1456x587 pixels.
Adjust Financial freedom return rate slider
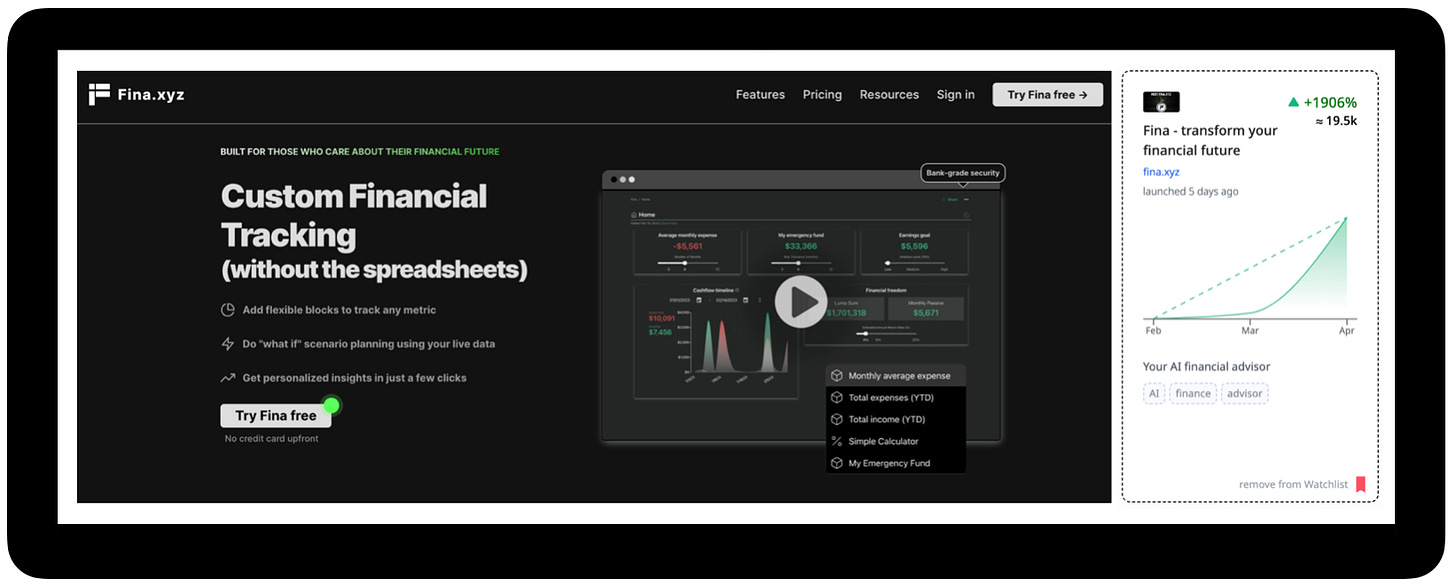point(886,334)
